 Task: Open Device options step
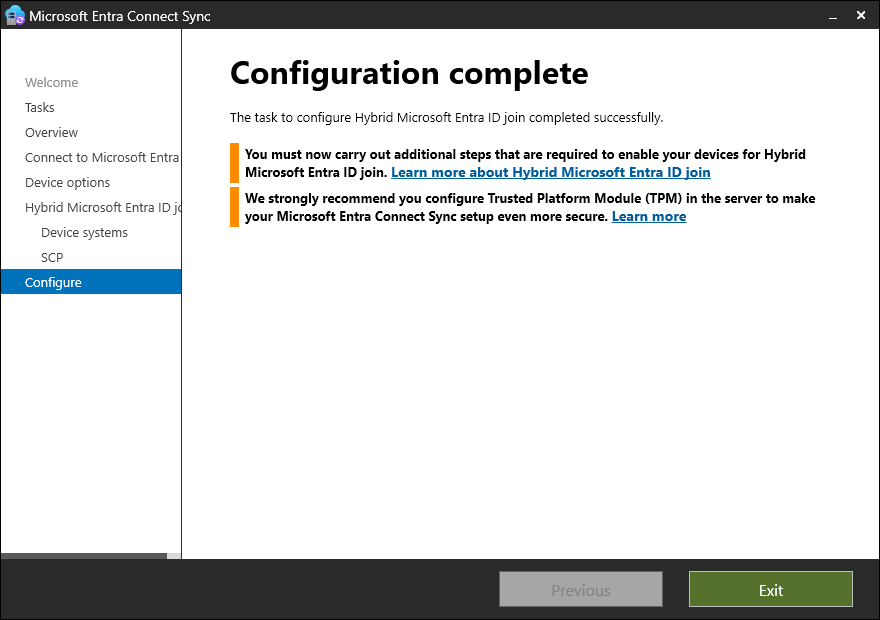[67, 183]
